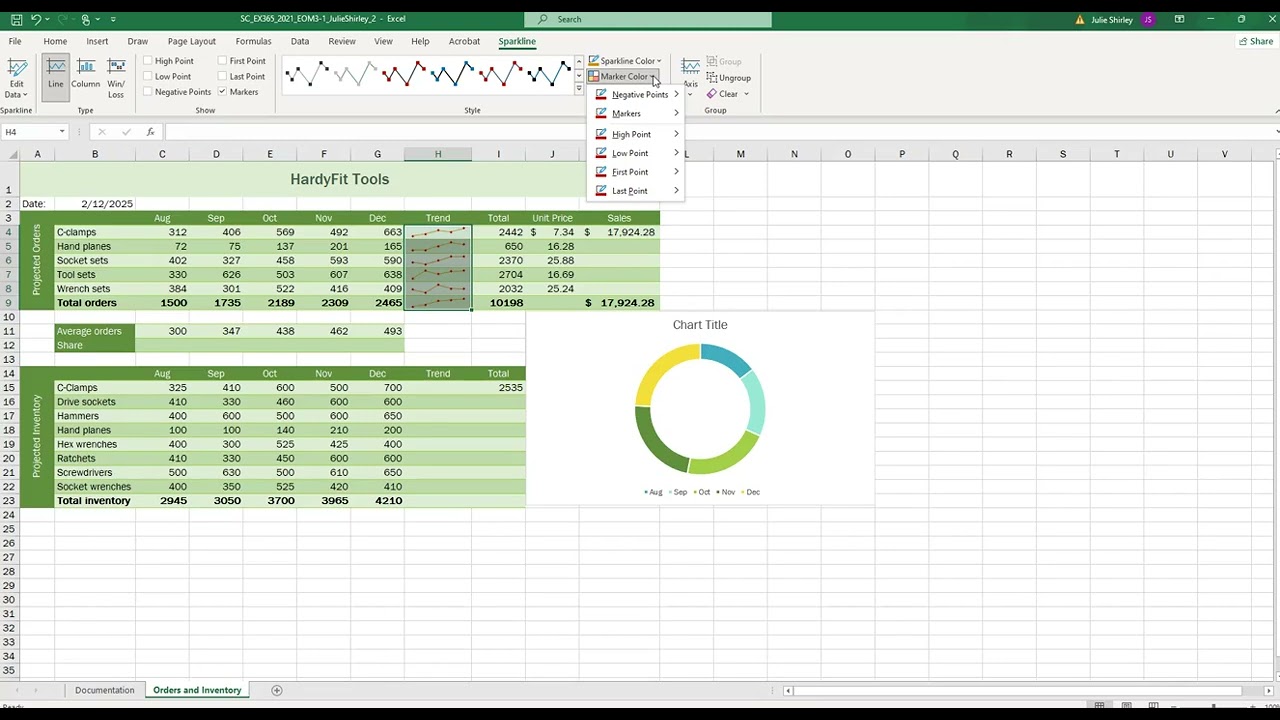The width and height of the screenshot is (1280, 720).
Task: Select the Total orders cell
Action: pyautogui.click(x=95, y=303)
